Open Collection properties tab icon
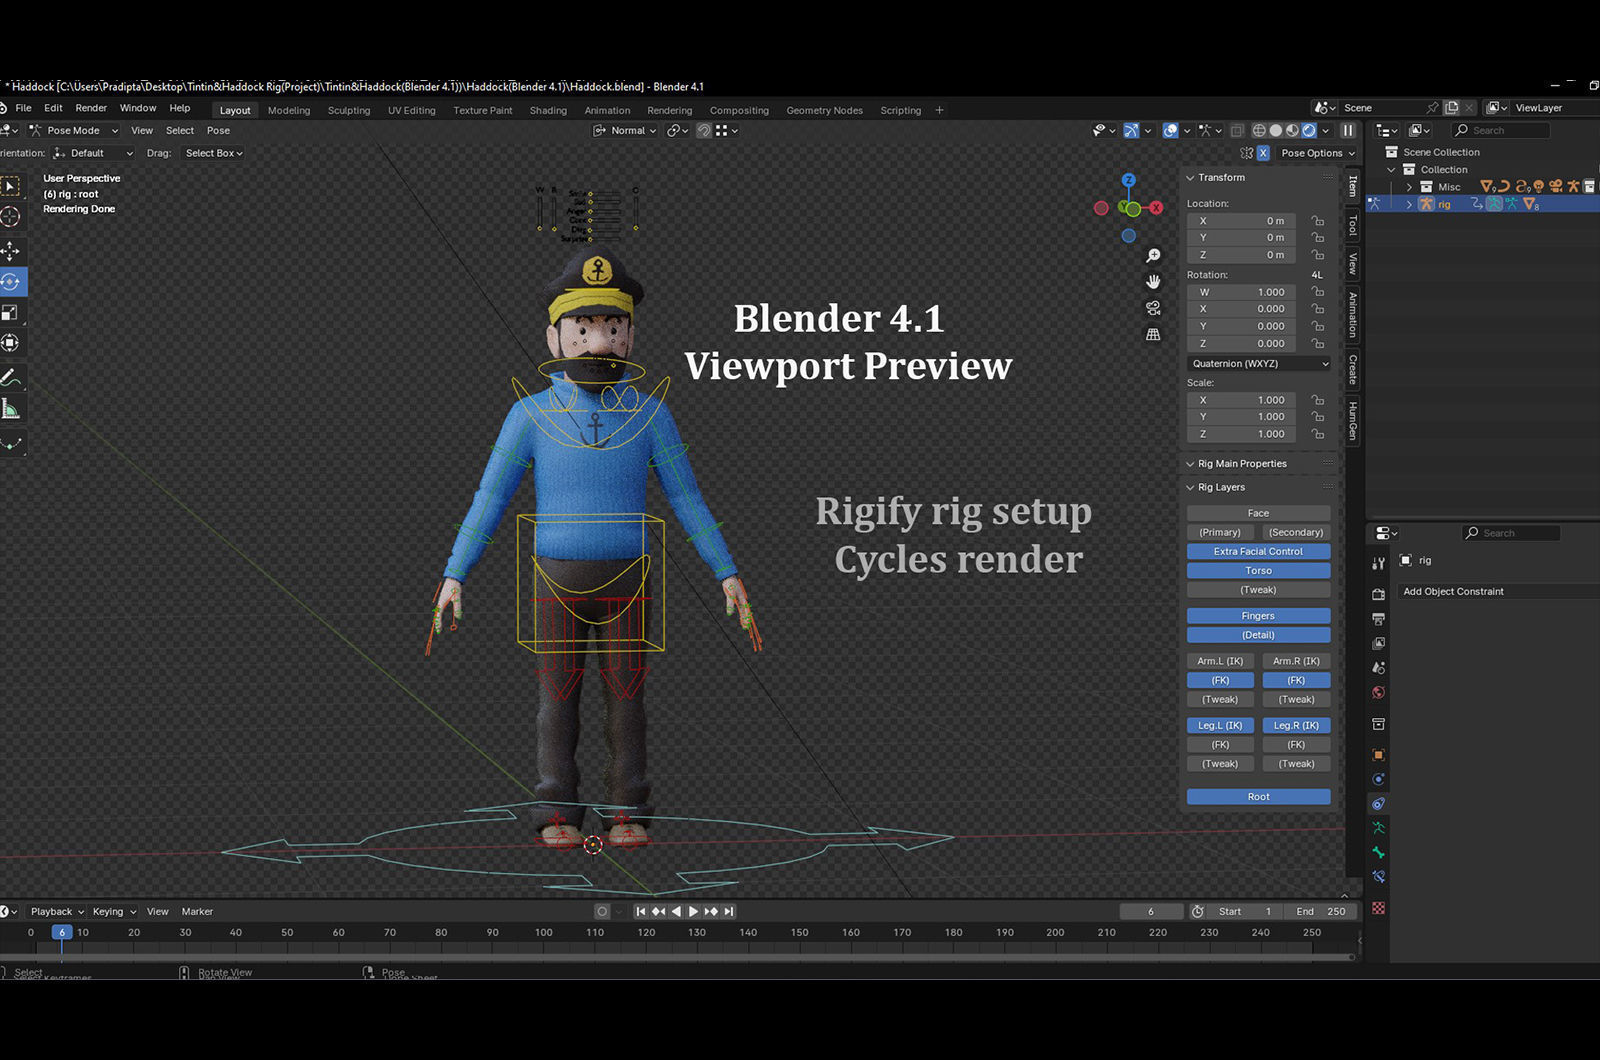 tap(1378, 723)
